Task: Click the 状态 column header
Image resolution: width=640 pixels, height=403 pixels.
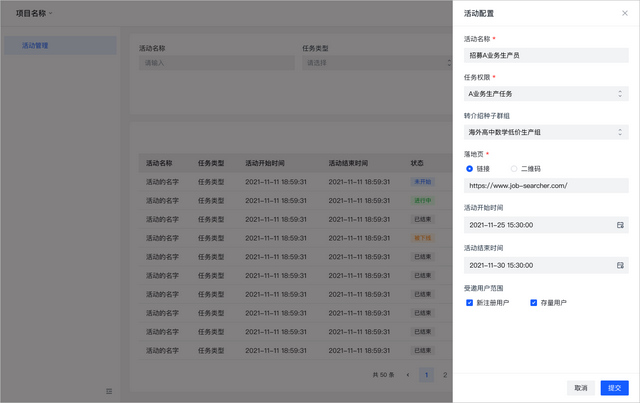Action: pos(417,163)
